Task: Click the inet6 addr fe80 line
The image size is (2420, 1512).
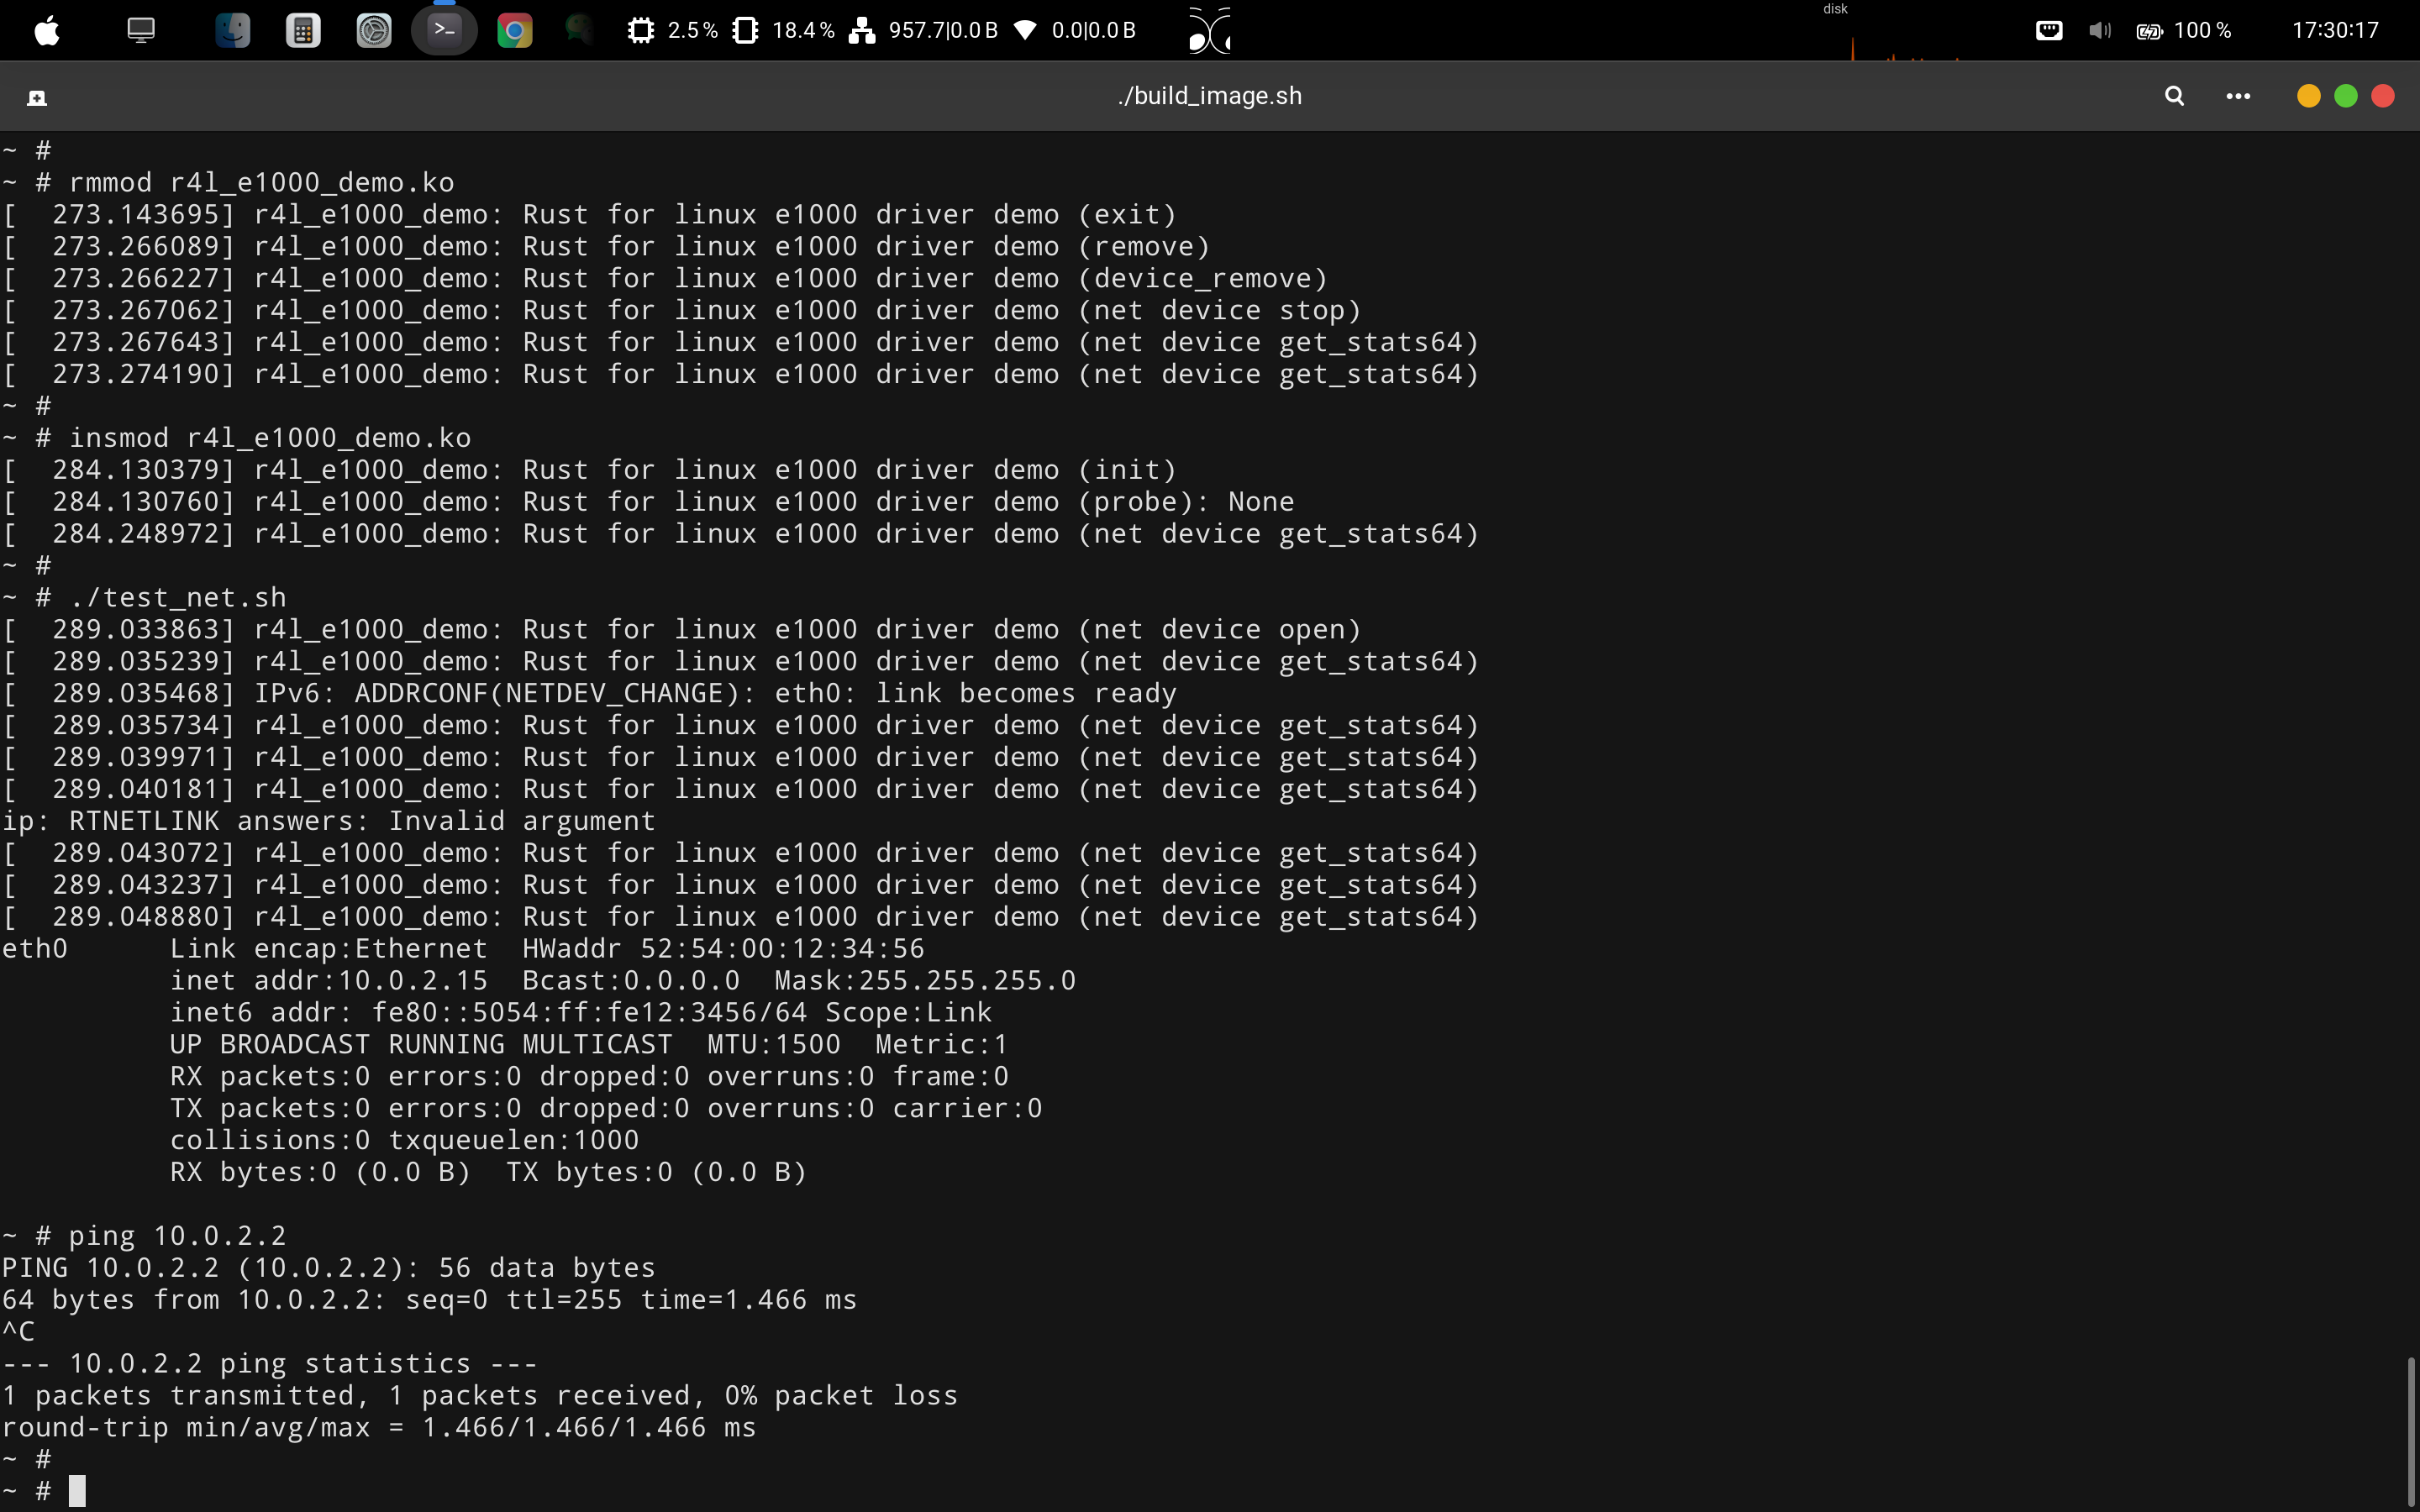Action: pos(581,1012)
